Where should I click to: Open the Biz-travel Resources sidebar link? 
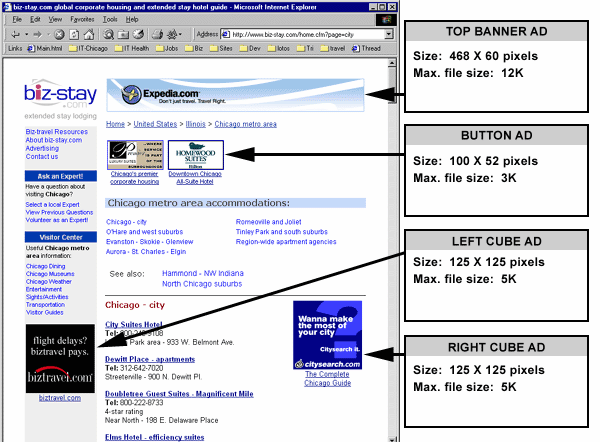pyautogui.click(x=57, y=132)
